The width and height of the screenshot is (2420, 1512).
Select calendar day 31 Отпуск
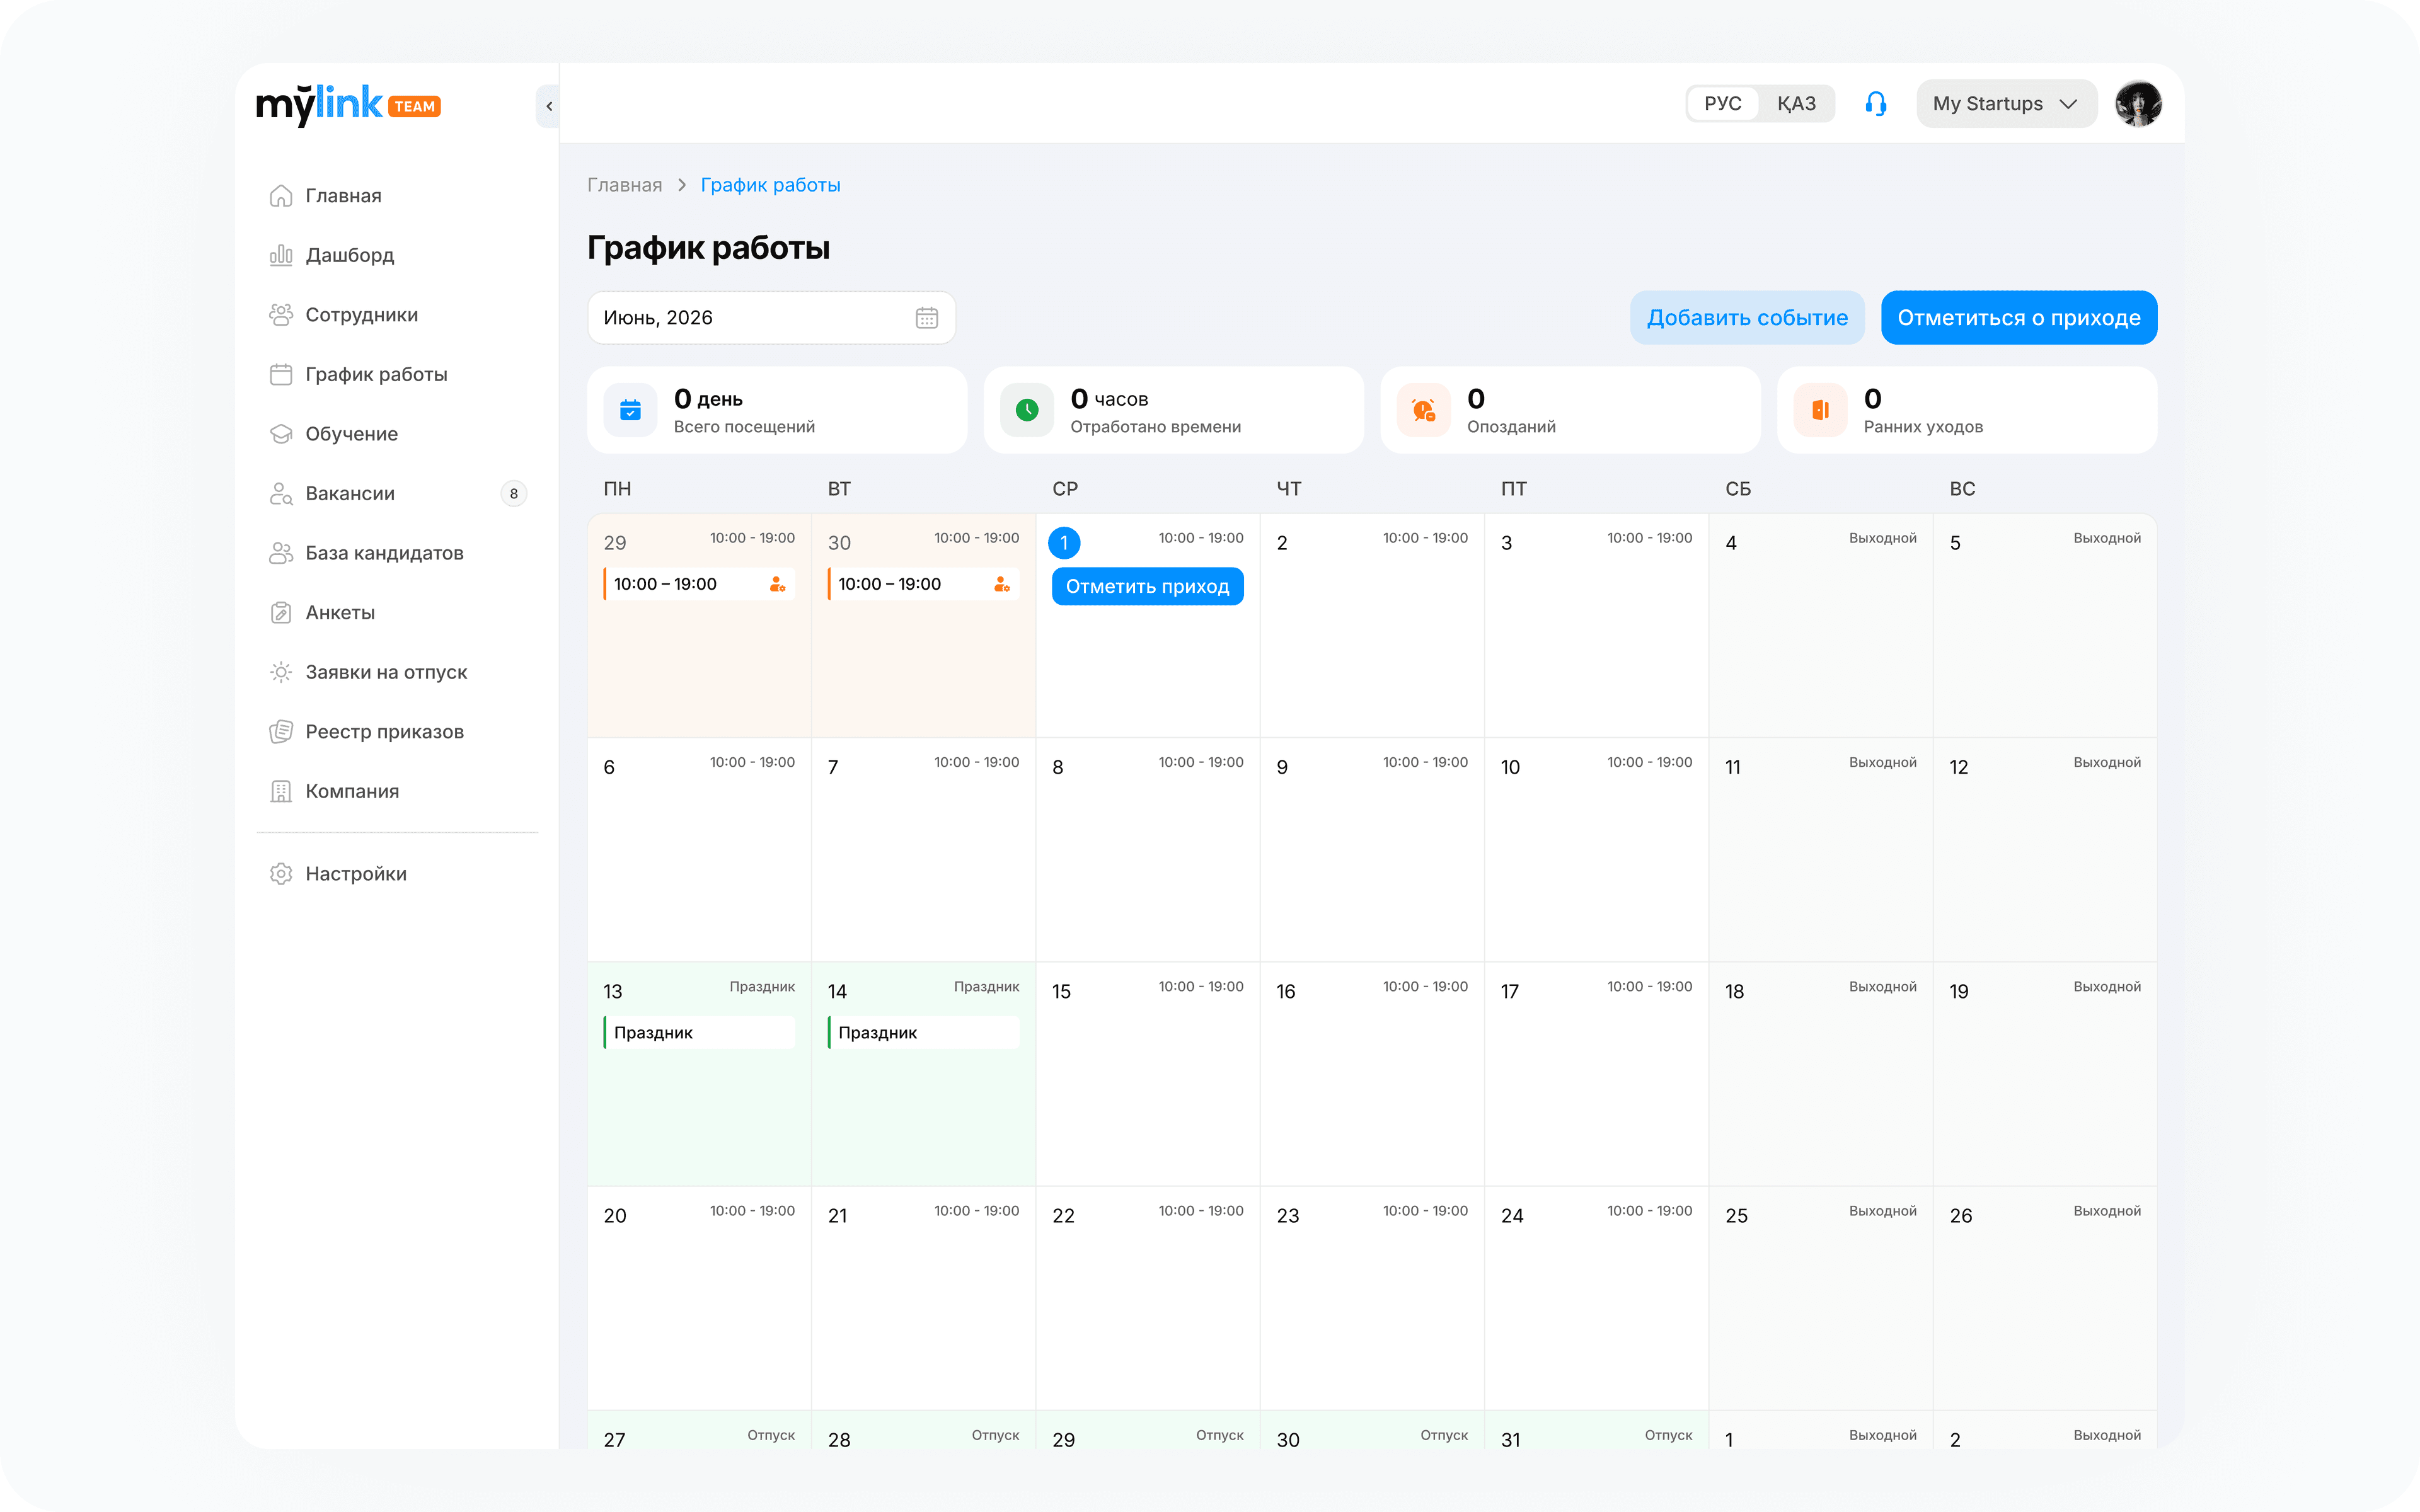1597,1431
